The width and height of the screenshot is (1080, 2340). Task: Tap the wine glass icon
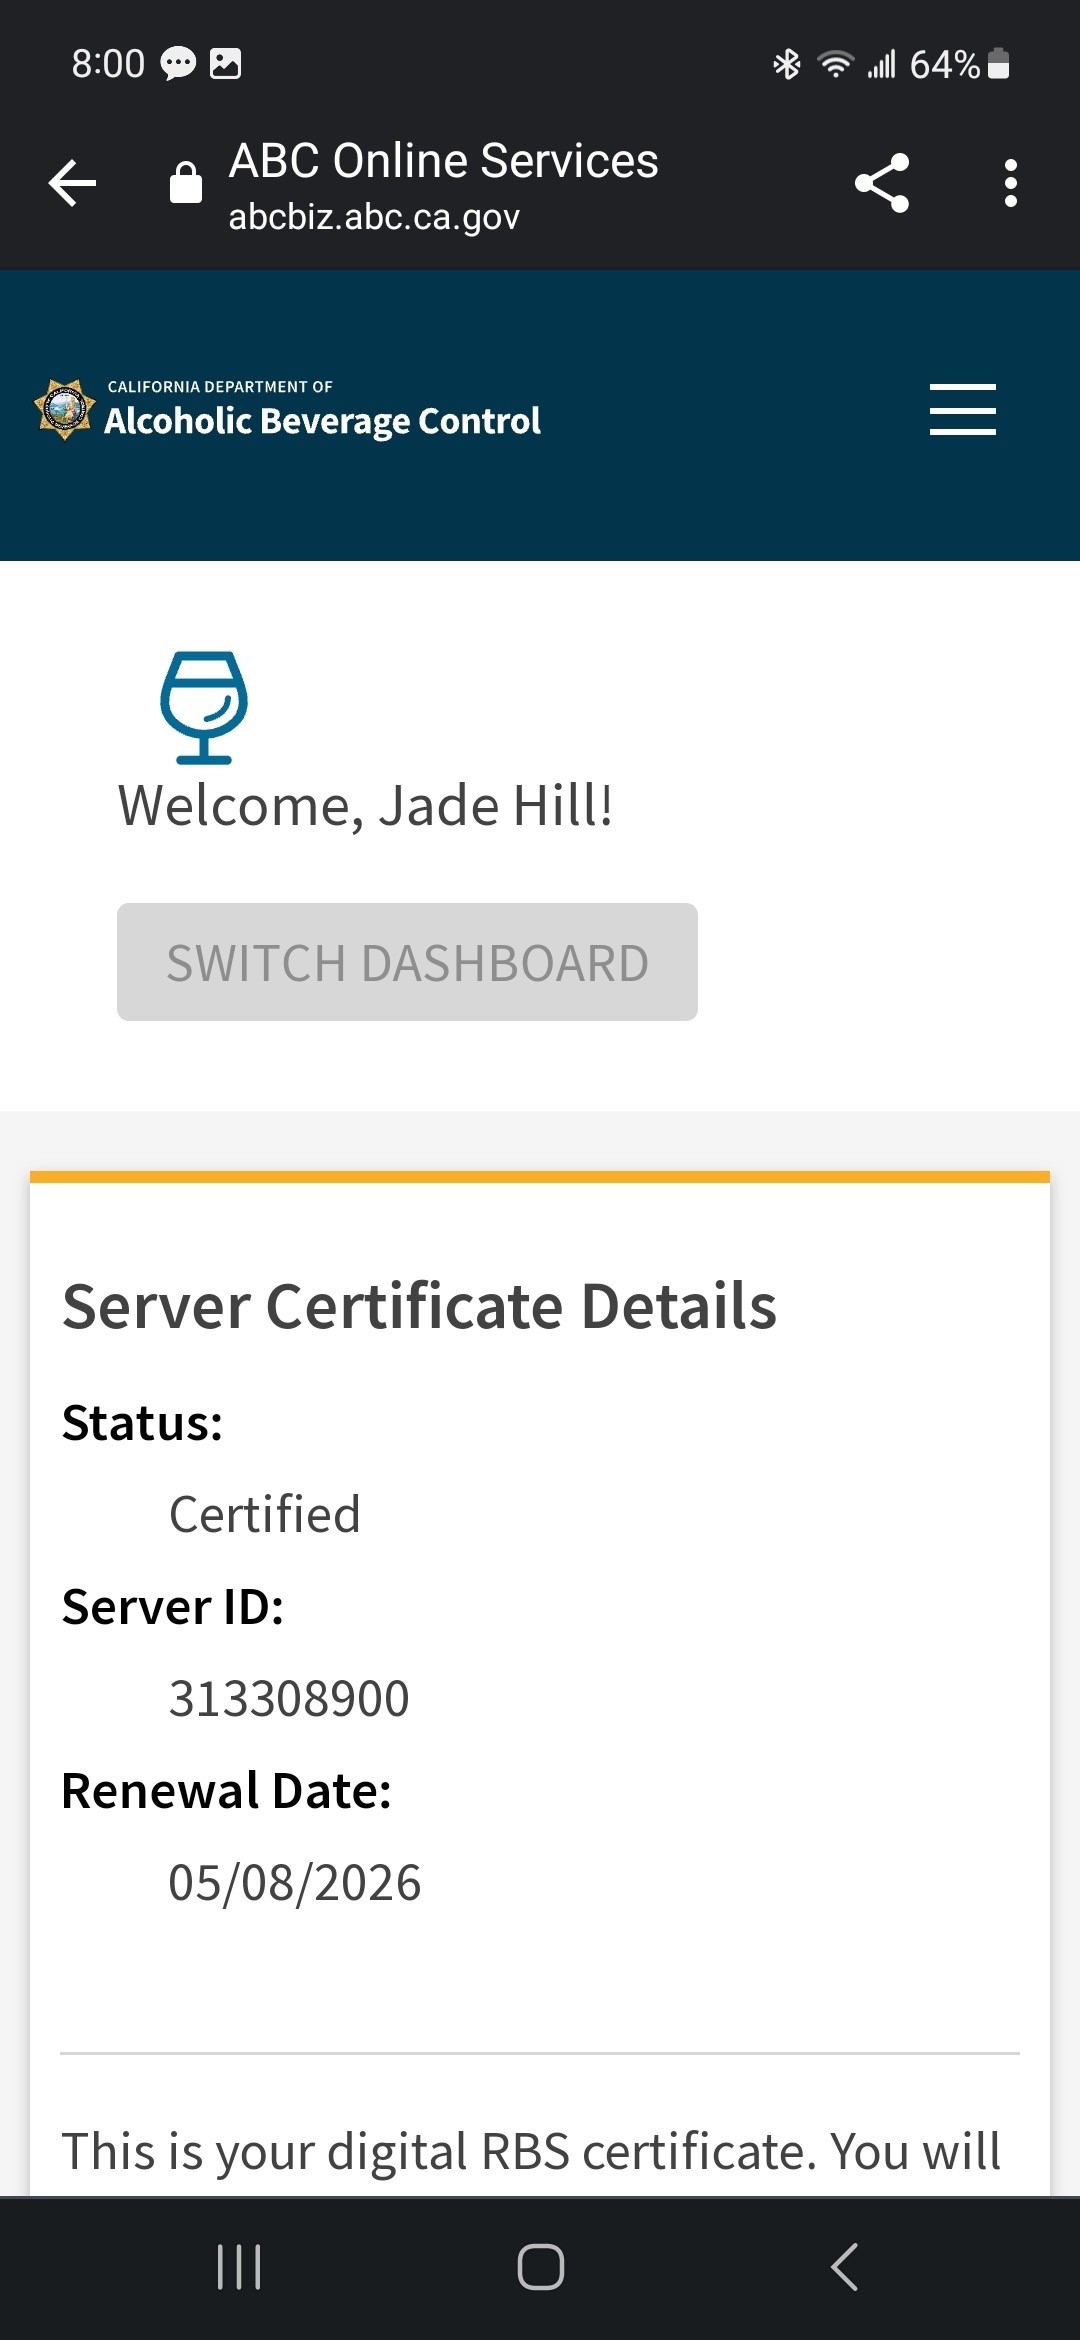point(204,707)
